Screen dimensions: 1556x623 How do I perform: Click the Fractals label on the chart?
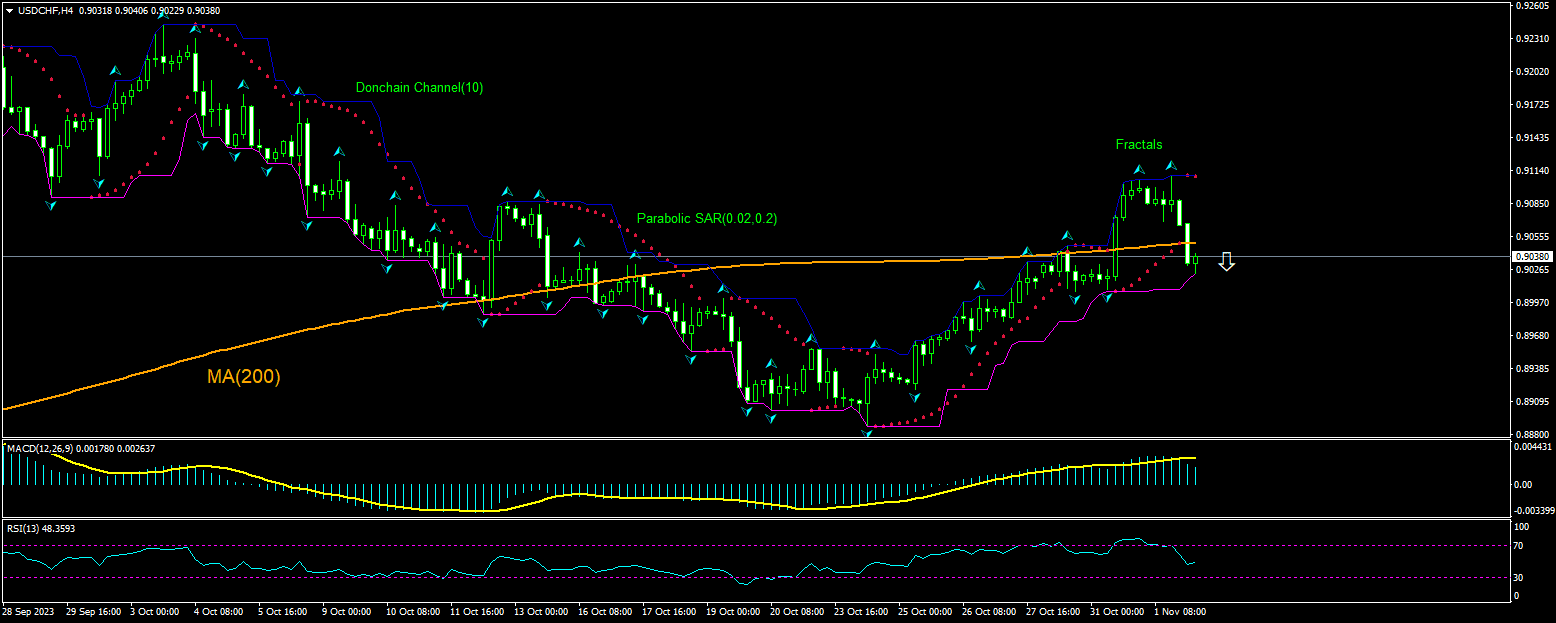coord(1139,144)
